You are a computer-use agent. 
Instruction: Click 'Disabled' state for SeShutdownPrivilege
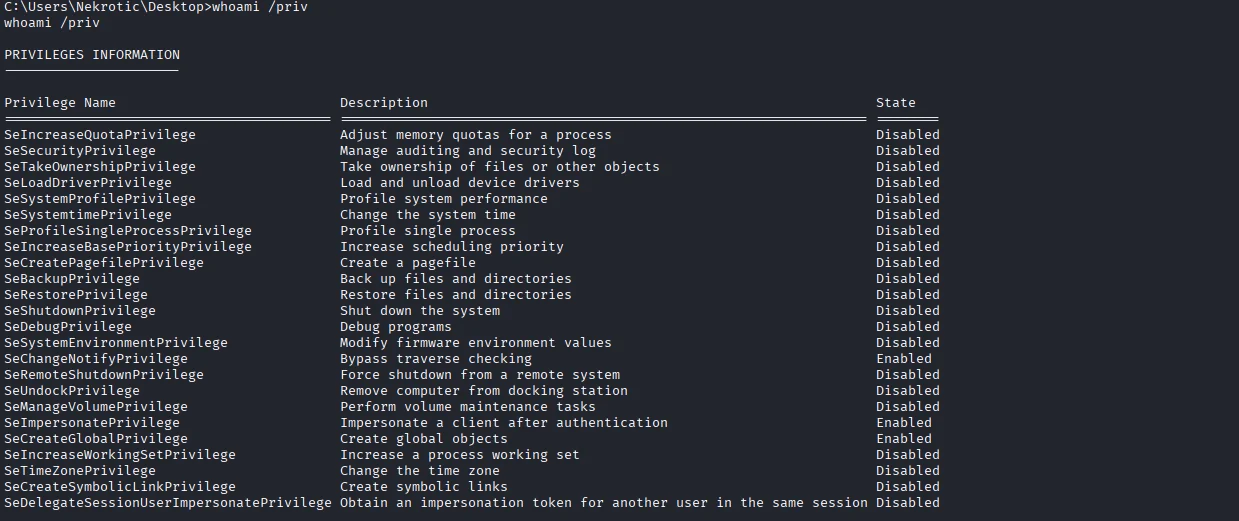click(x=907, y=311)
